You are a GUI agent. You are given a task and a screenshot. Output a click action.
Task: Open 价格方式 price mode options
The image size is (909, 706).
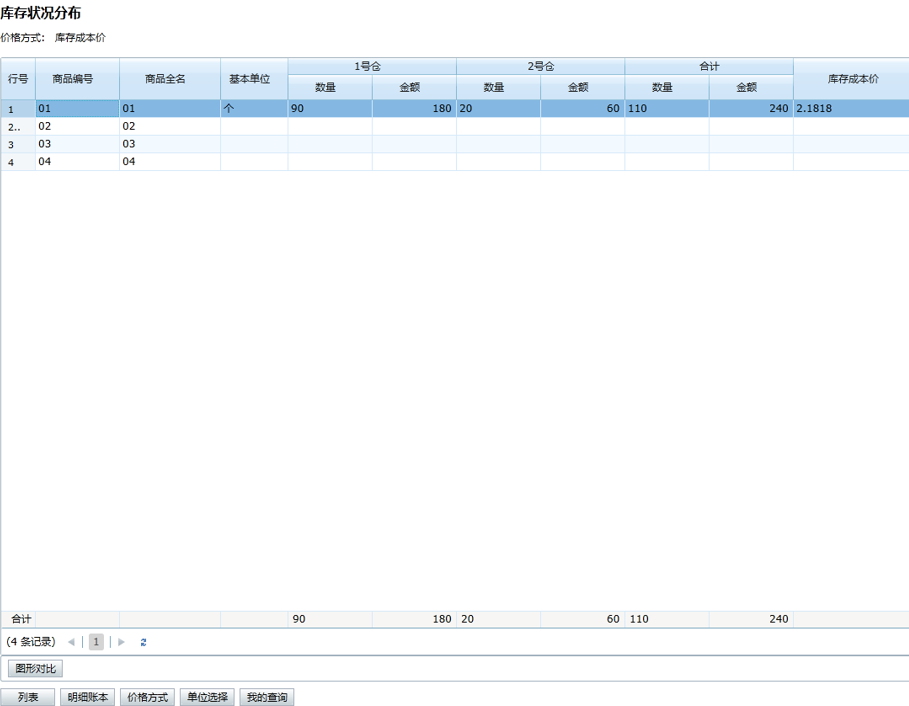147,697
